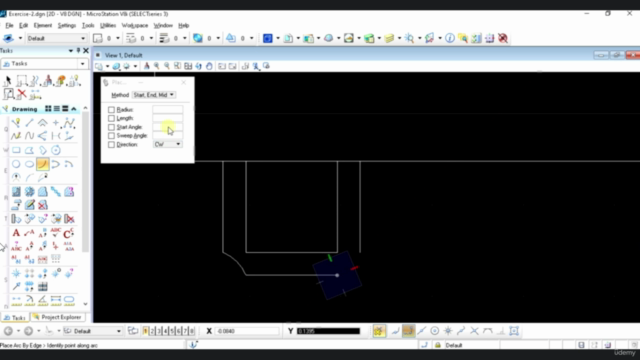This screenshot has width=640, height=360.
Task: Open the Direction 'CW' dropdown
Action: coord(167,144)
